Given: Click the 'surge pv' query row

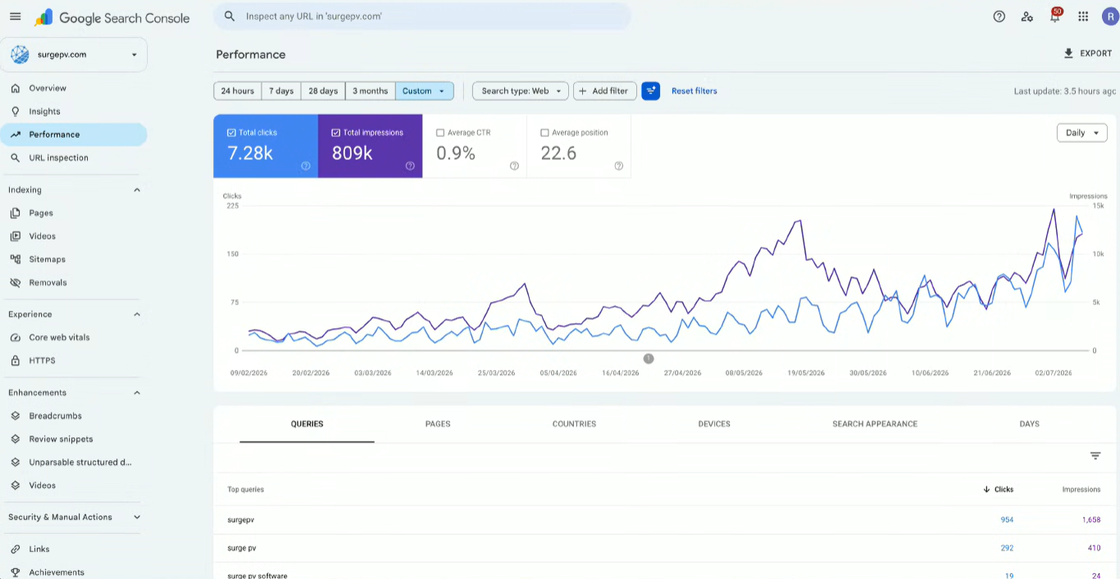Looking at the screenshot, I should point(664,548).
